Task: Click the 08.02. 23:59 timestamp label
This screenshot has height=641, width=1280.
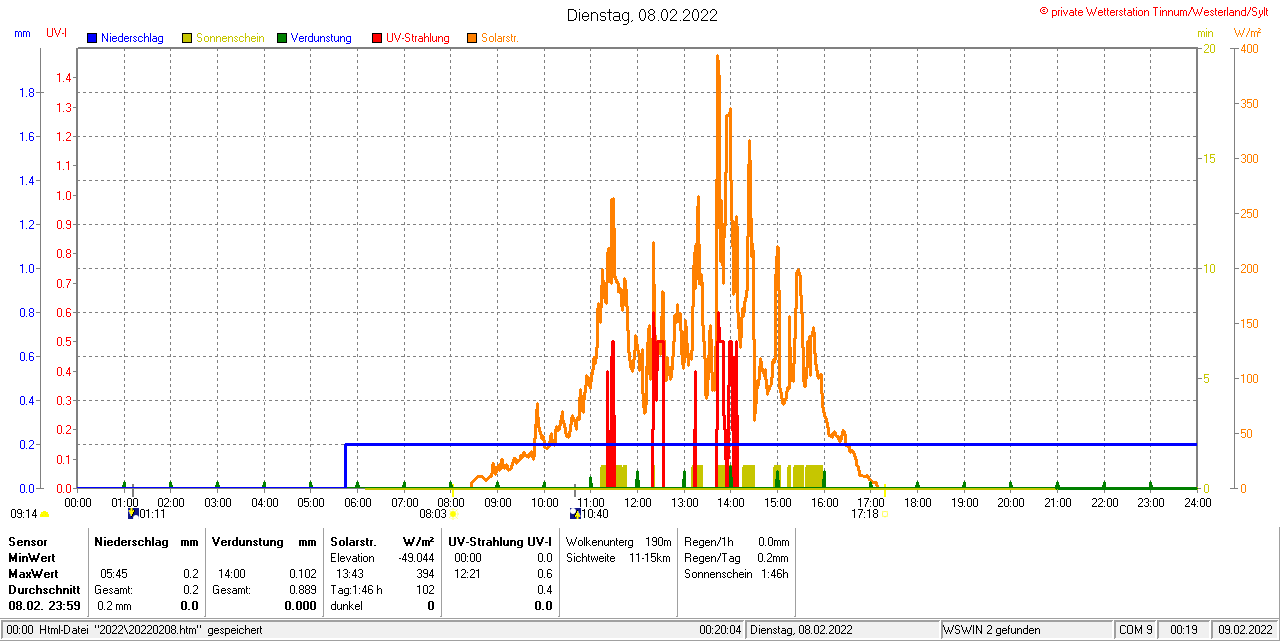Action: pos(44,606)
